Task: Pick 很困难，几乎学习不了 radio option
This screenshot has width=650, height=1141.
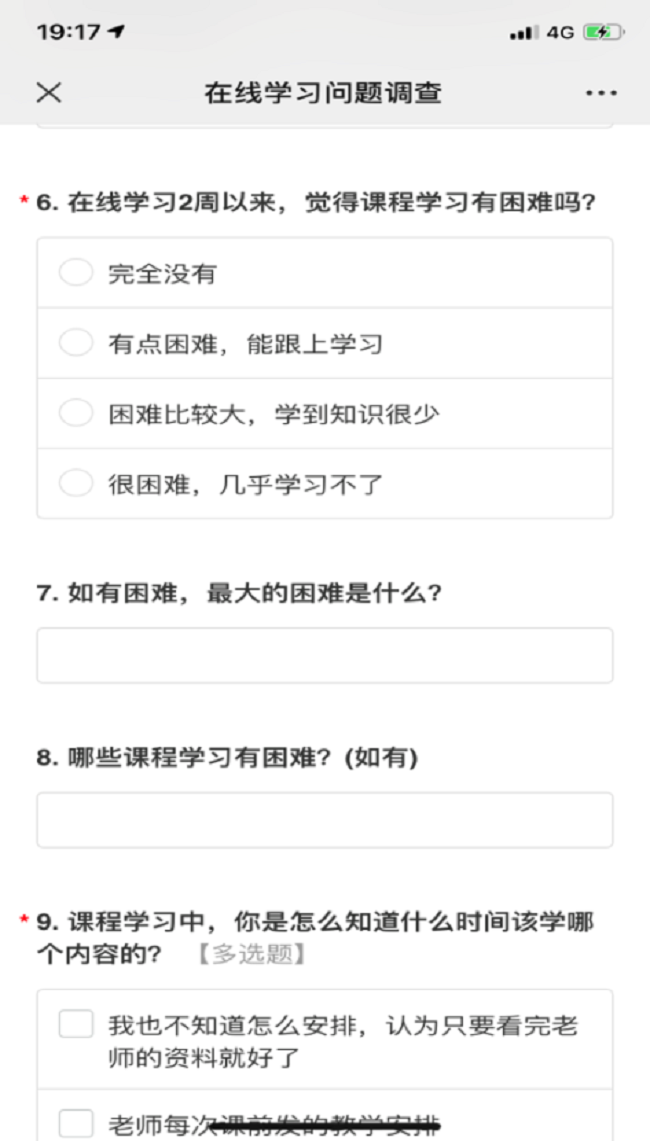Action: tap(76, 484)
